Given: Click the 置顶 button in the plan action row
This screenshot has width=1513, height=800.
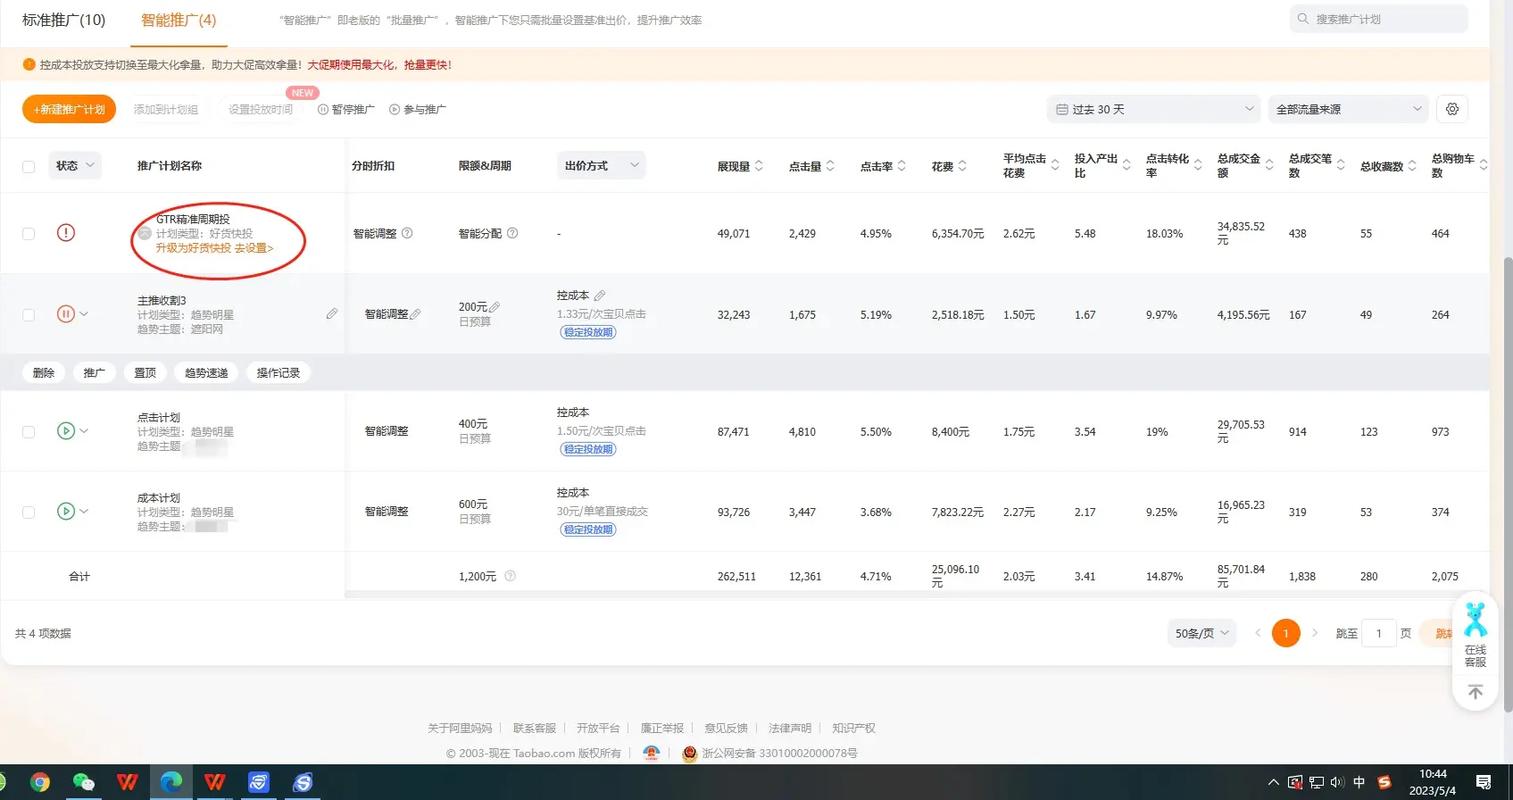Looking at the screenshot, I should [145, 372].
